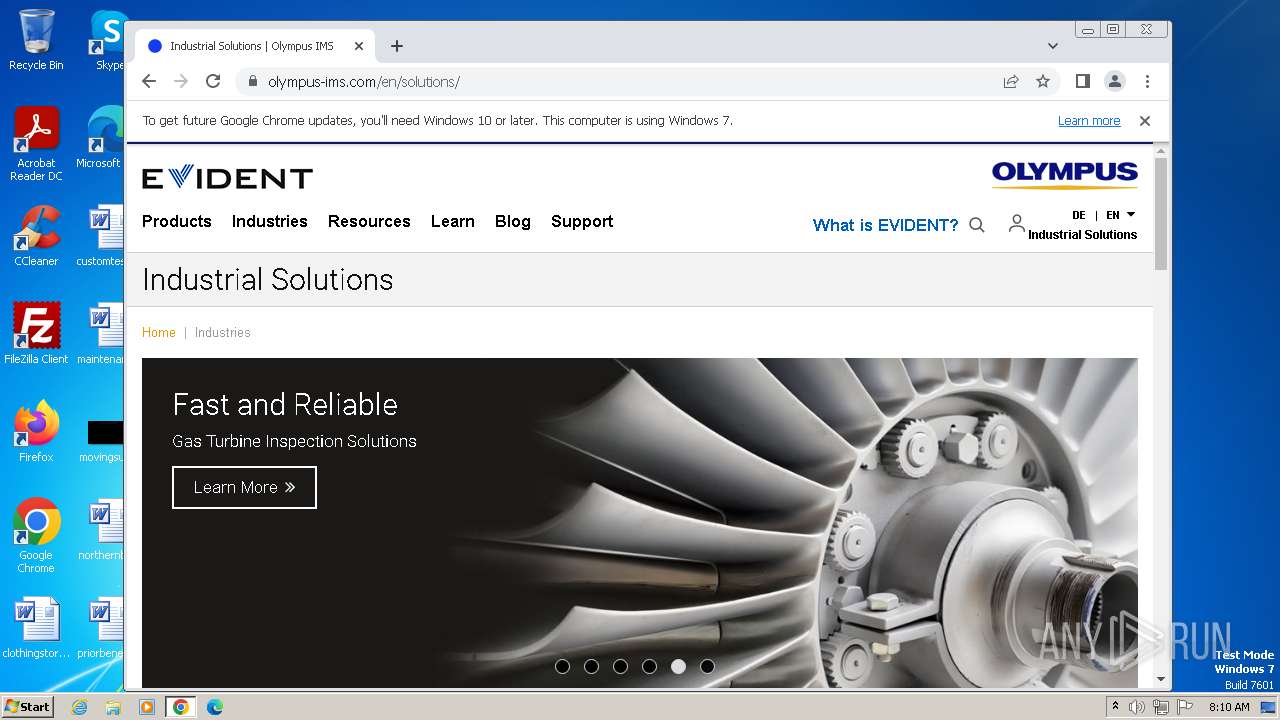
Task: Select second carousel dot
Action: [x=591, y=666]
